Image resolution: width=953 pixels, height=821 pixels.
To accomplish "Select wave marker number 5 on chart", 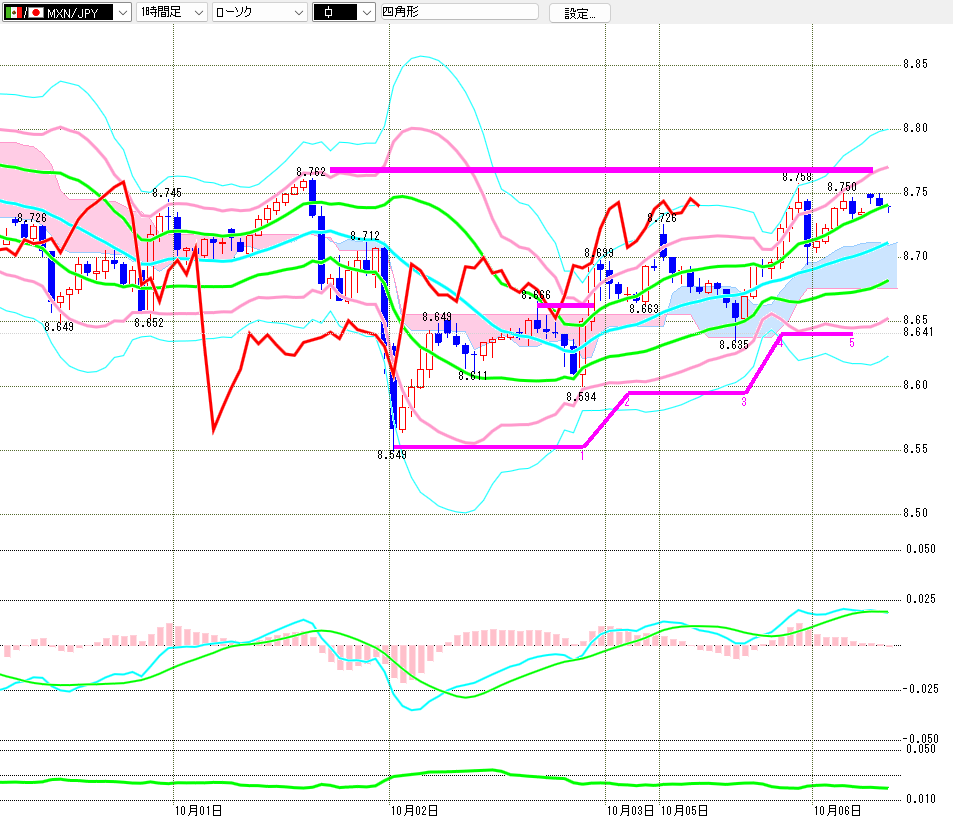I will (852, 343).
